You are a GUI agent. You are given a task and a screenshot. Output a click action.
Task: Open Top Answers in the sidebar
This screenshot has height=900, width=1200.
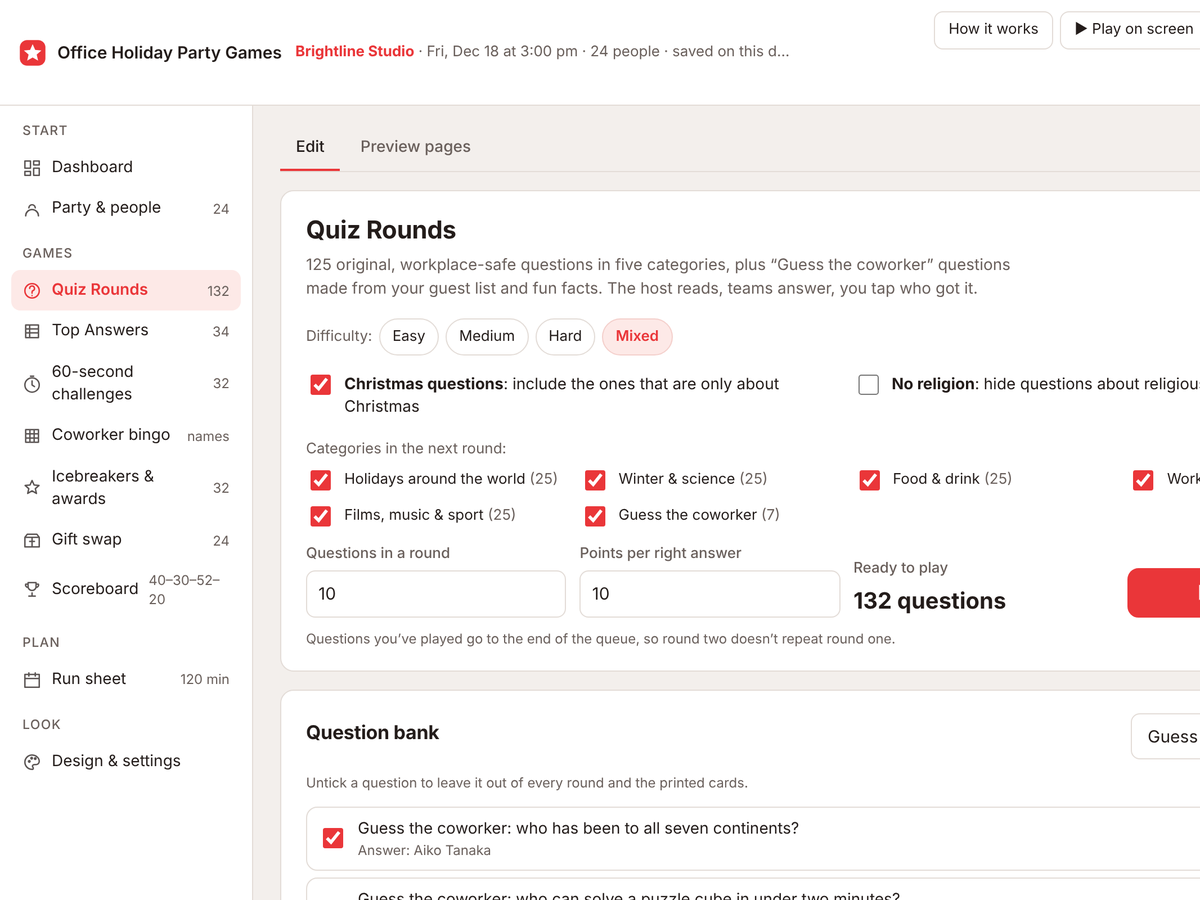tap(126, 331)
